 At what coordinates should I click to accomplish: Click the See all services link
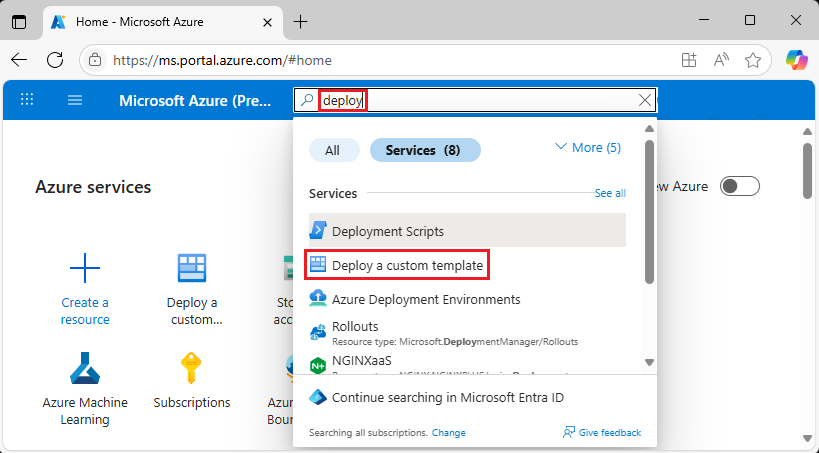(x=610, y=193)
